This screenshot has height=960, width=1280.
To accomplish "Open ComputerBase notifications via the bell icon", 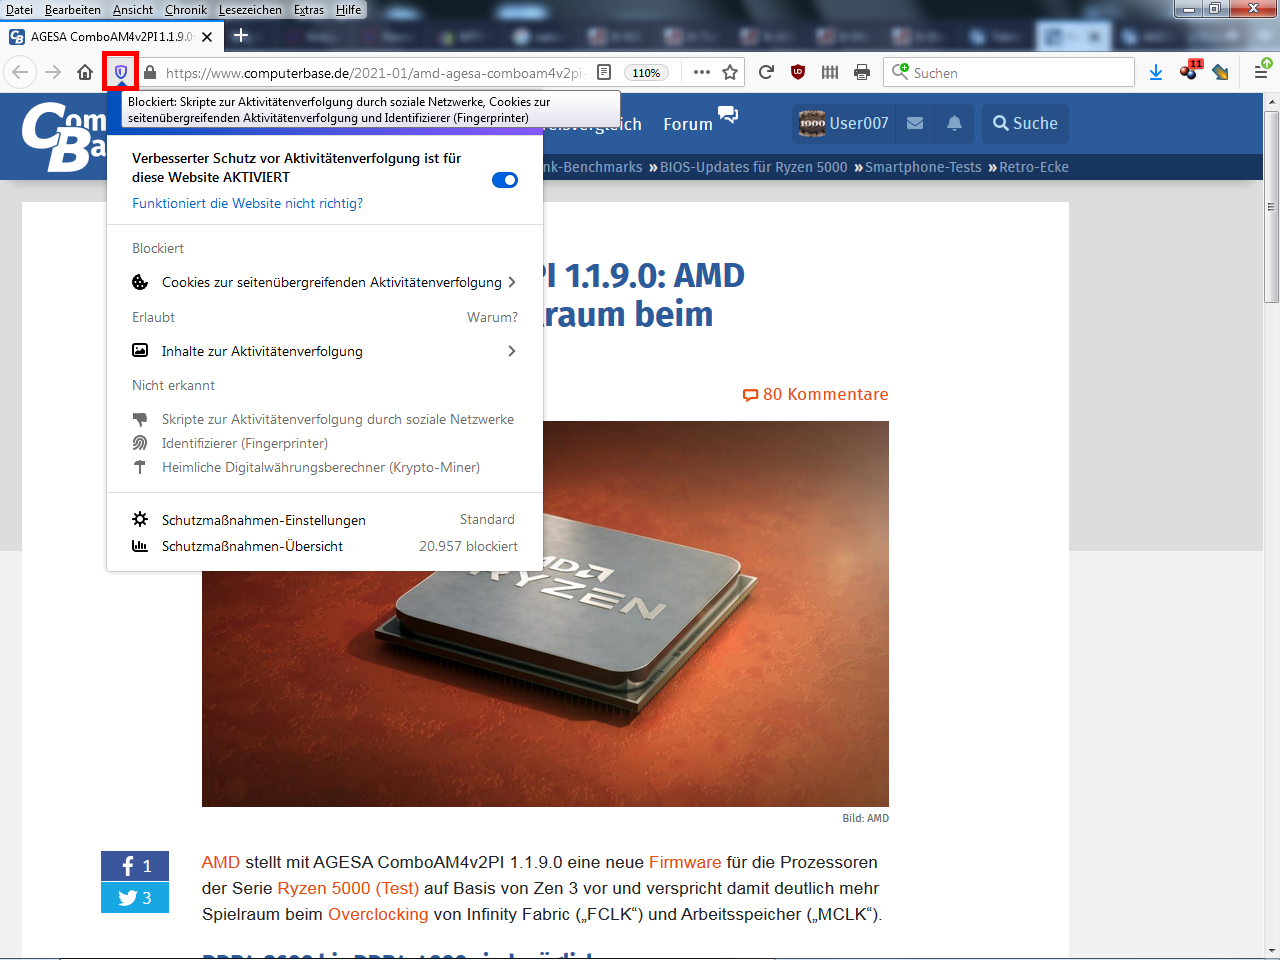I will pos(954,123).
